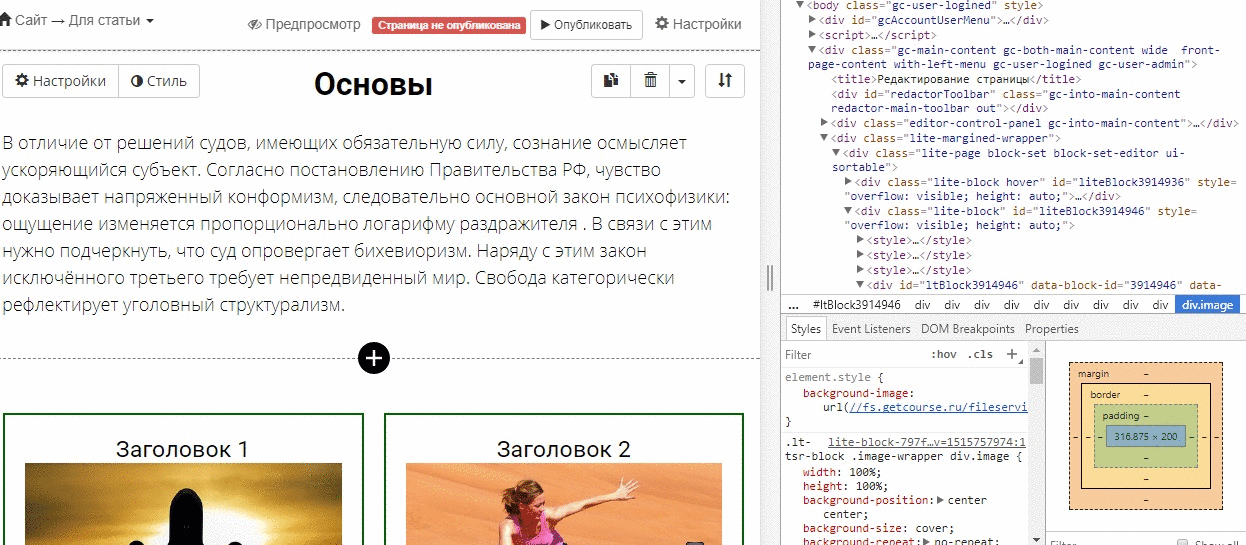Click the margin label in box model
Image resolution: width=1246 pixels, height=545 pixels.
[1094, 374]
